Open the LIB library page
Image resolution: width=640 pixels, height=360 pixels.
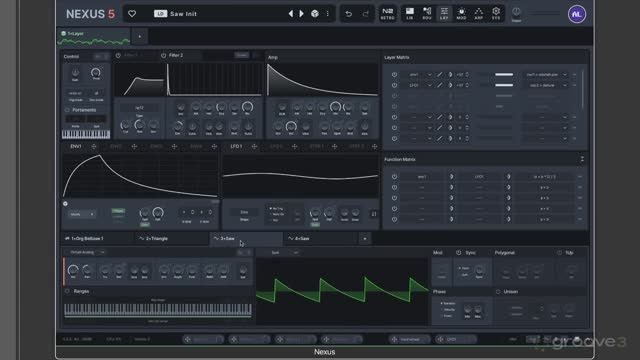pos(409,13)
